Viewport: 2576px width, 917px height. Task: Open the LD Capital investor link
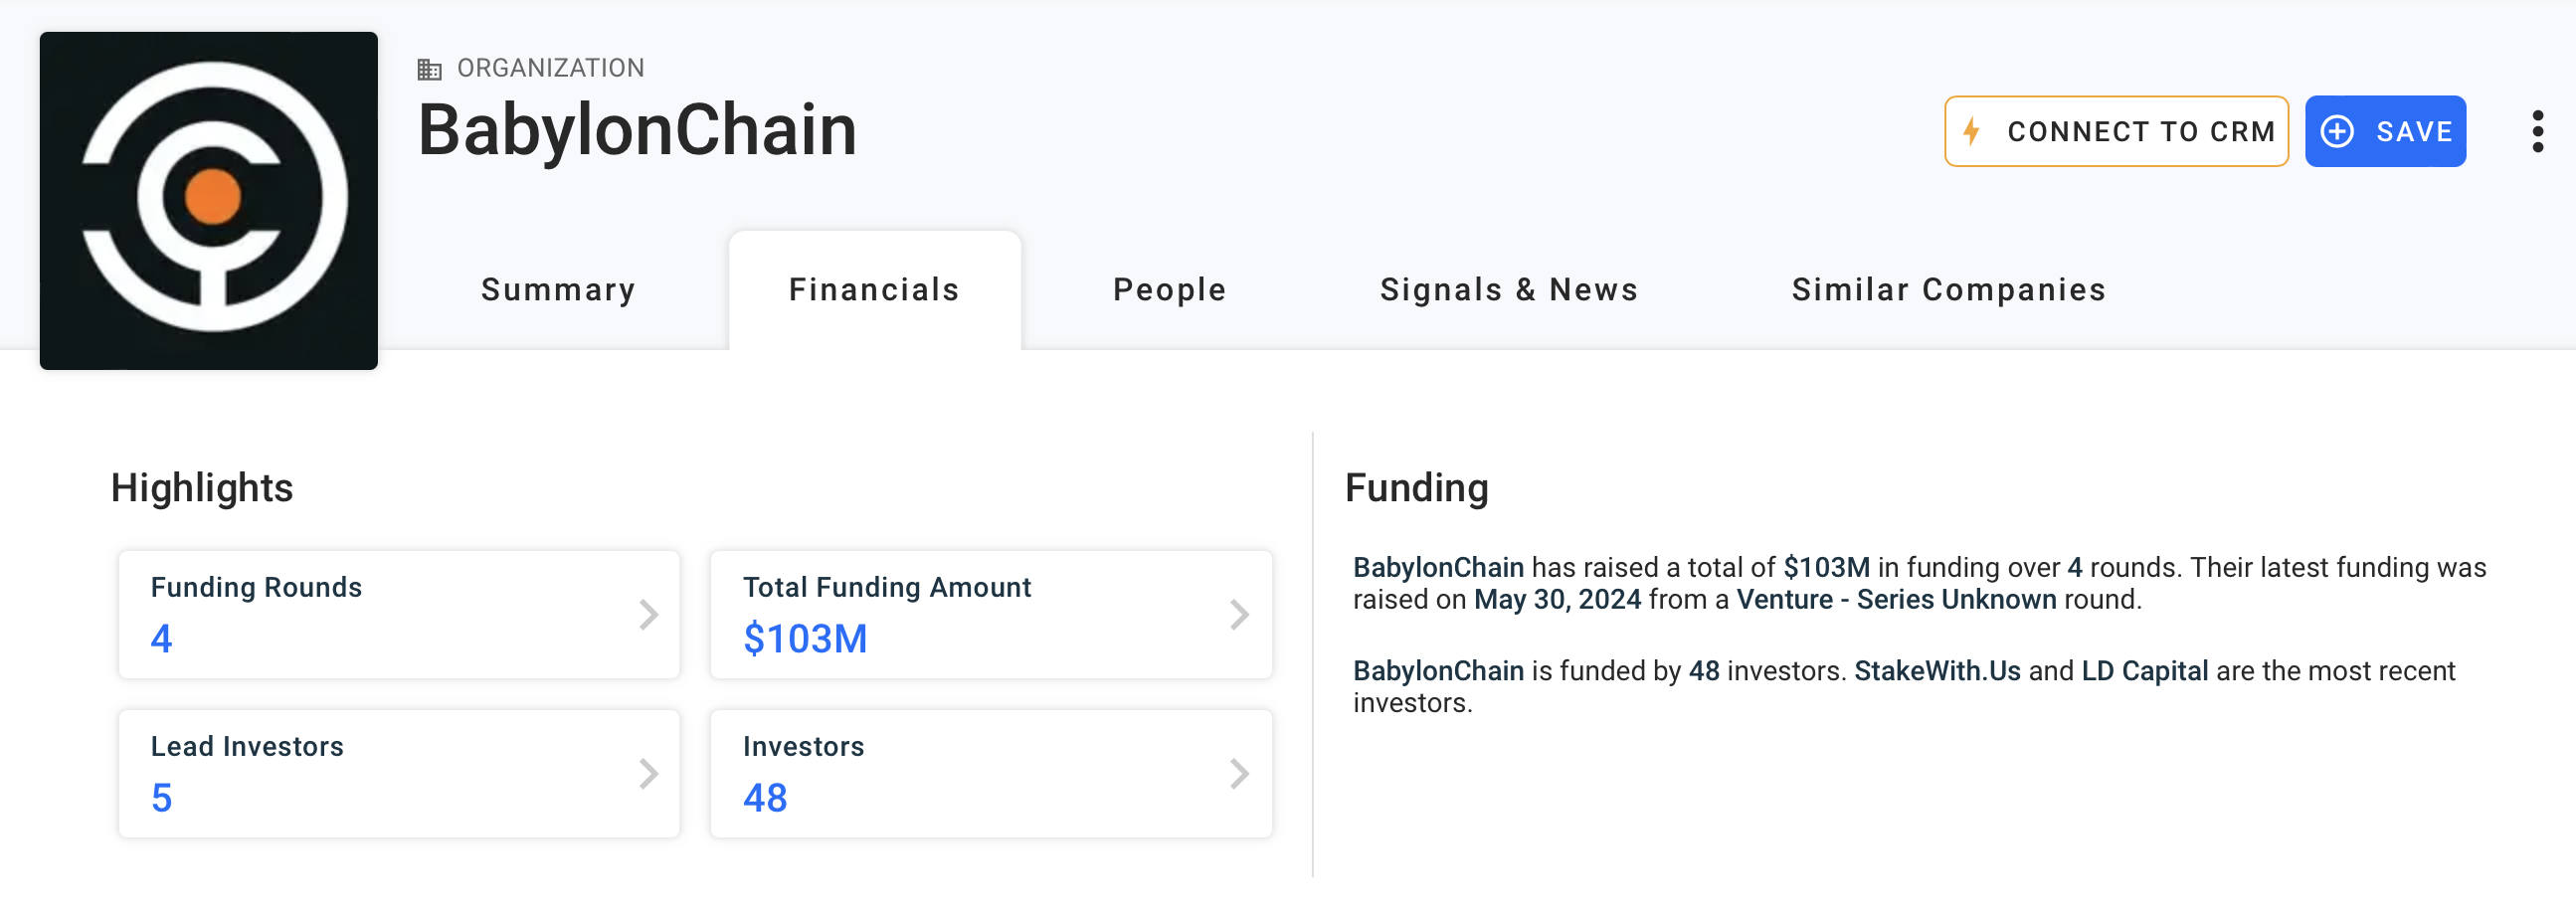(2144, 671)
